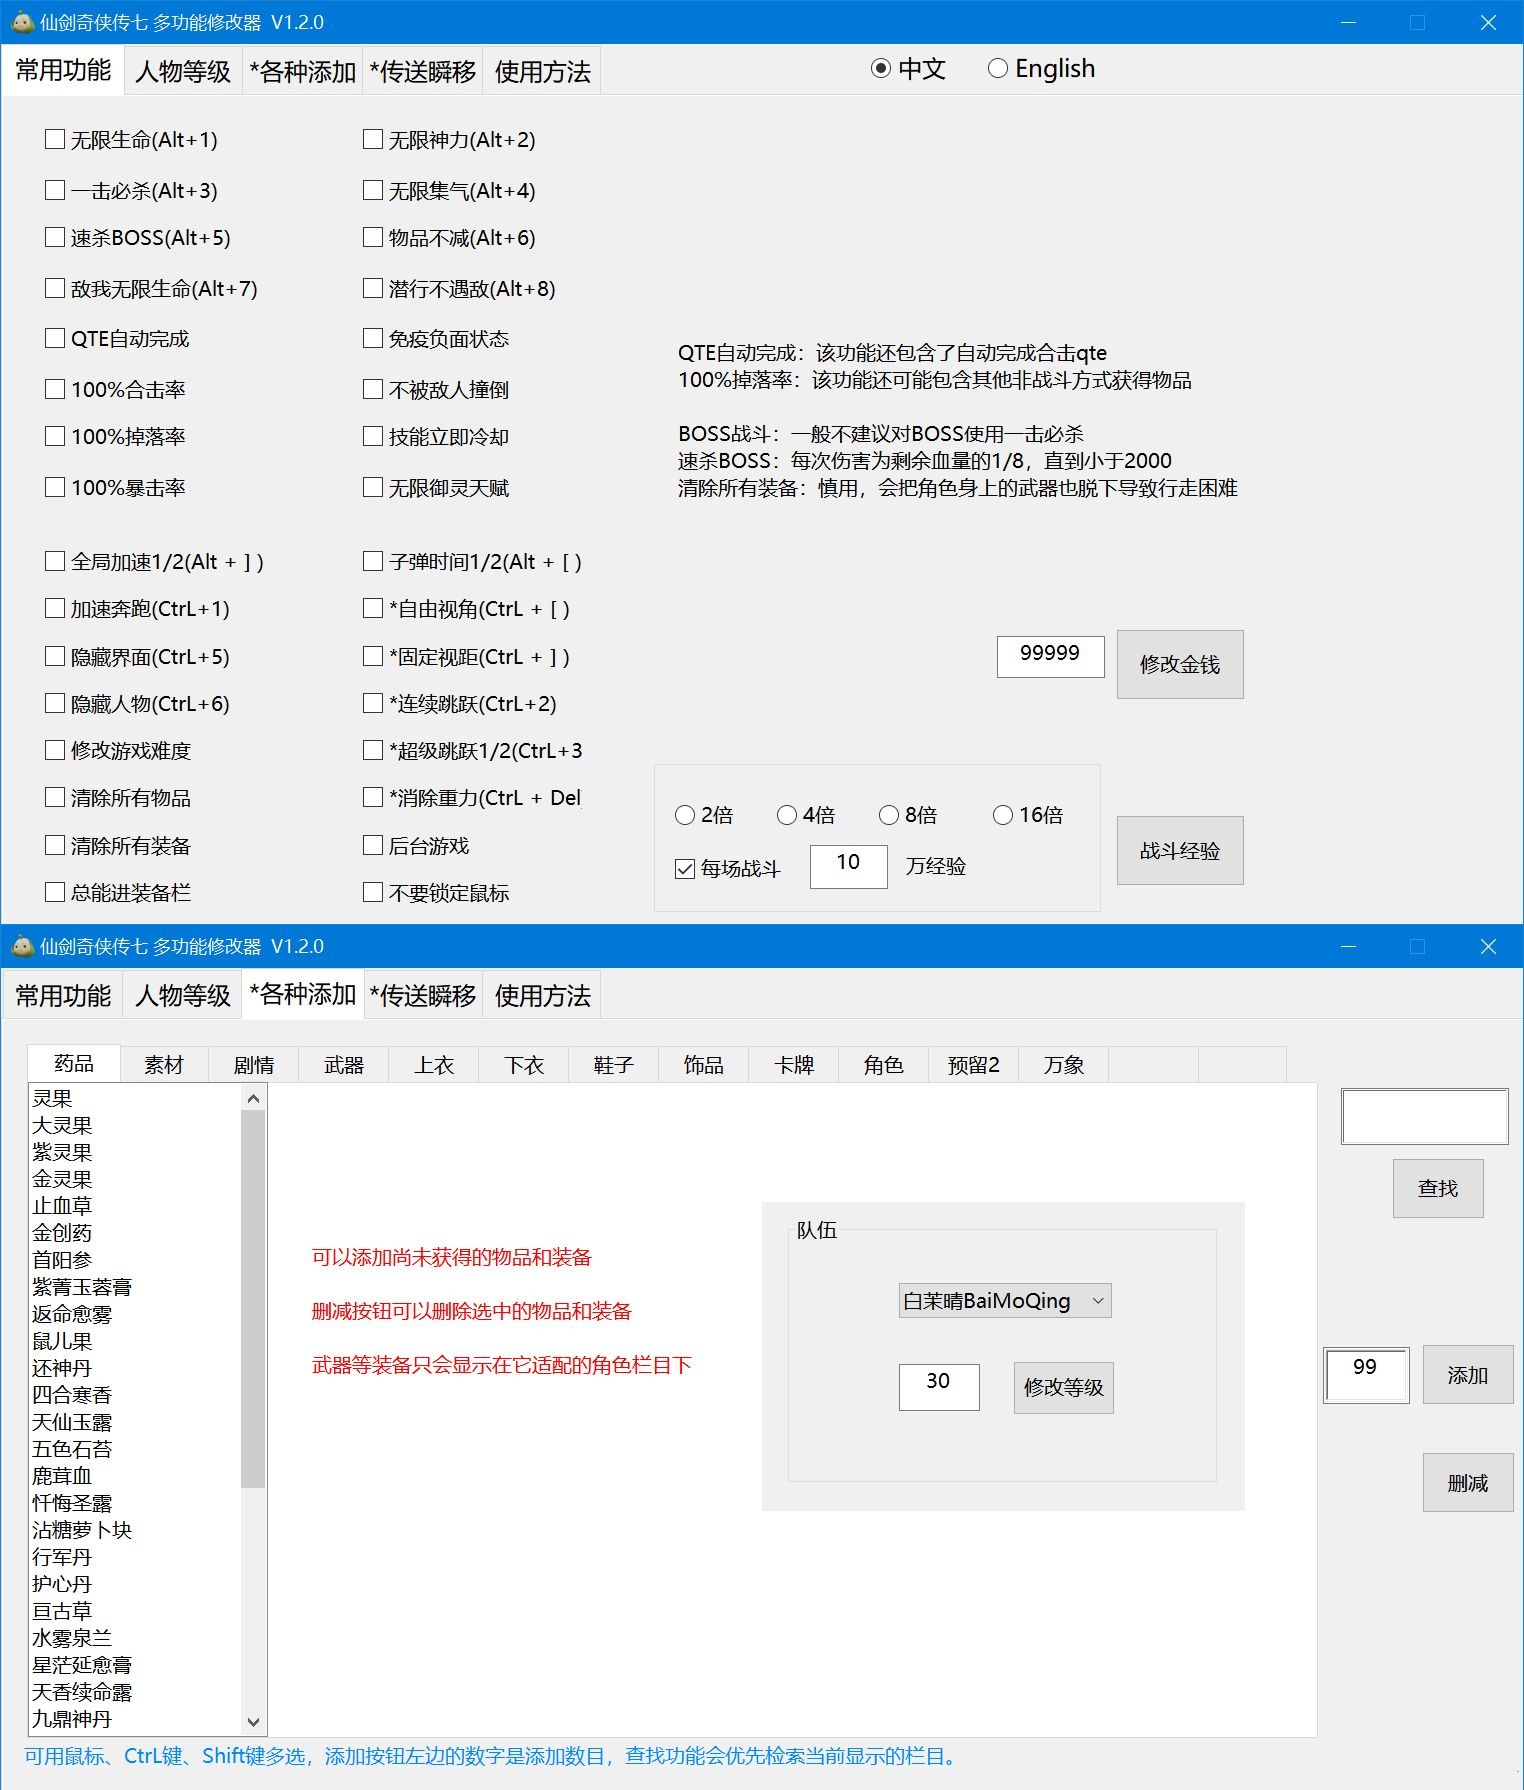Open the 角色 category tab
The width and height of the screenshot is (1524, 1790).
tap(884, 1065)
